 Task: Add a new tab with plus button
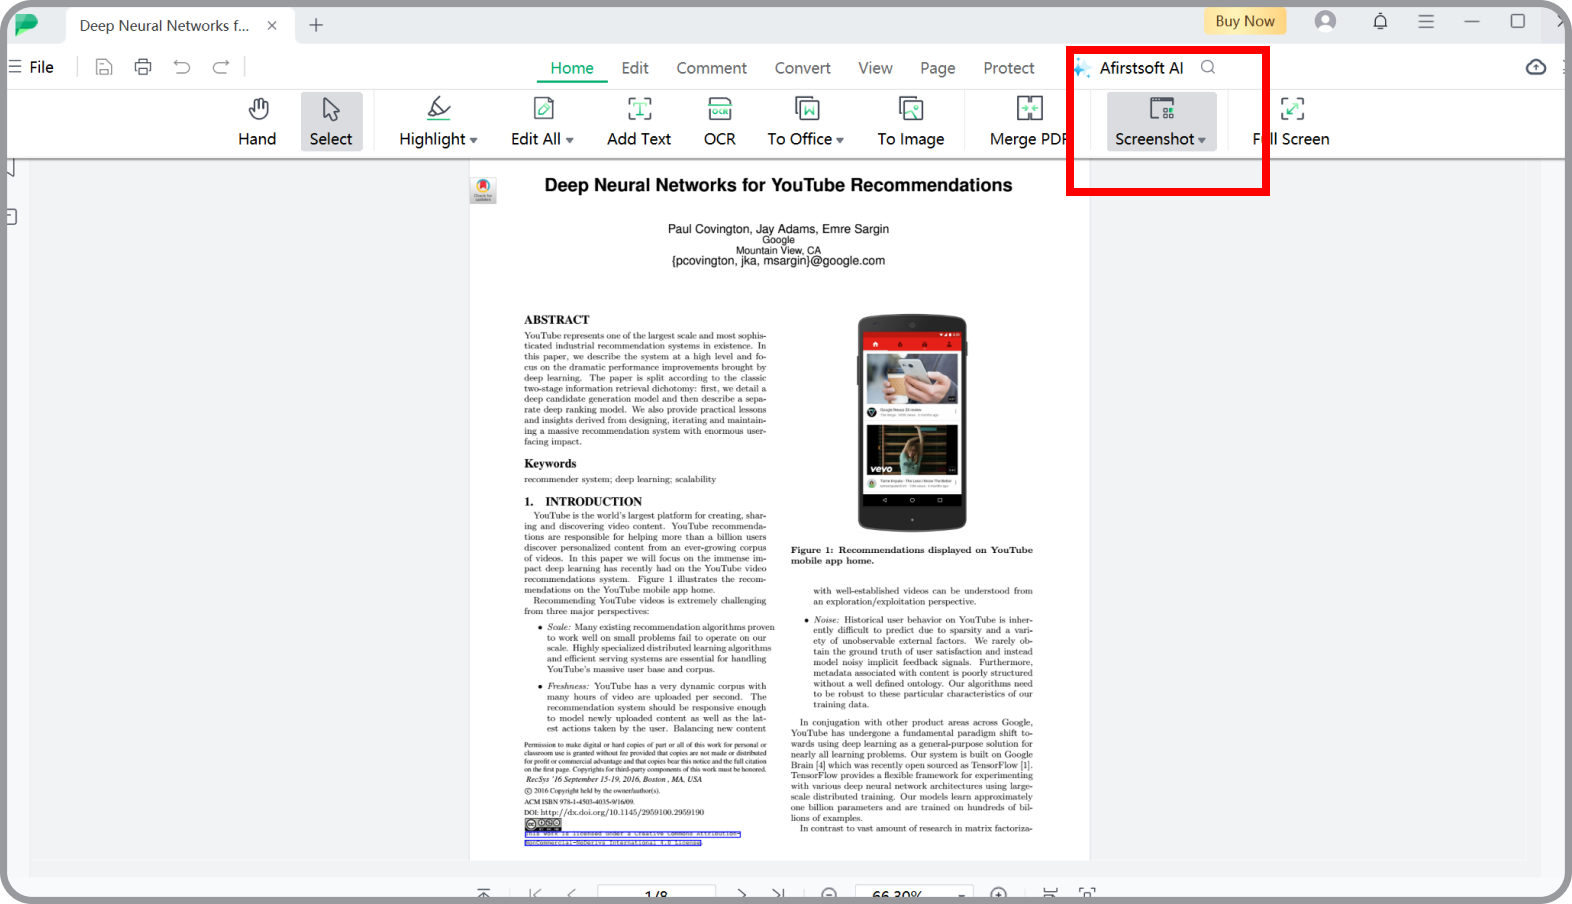316,25
